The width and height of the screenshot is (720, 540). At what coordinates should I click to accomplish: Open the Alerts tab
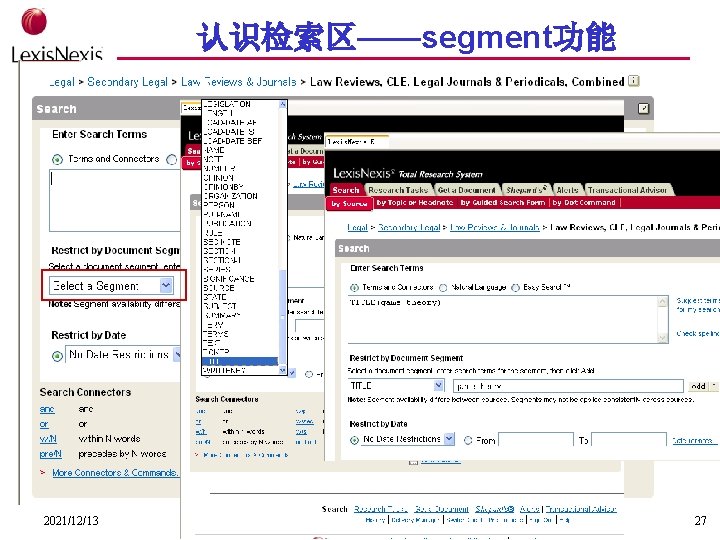coord(567,190)
